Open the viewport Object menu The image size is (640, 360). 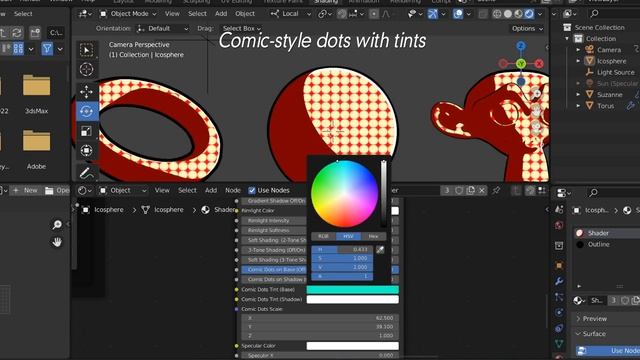point(245,14)
